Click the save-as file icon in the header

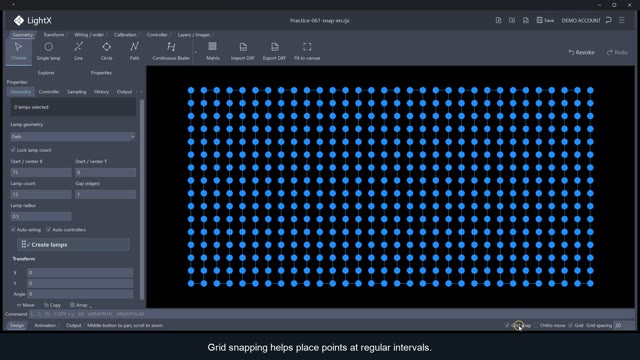point(526,20)
